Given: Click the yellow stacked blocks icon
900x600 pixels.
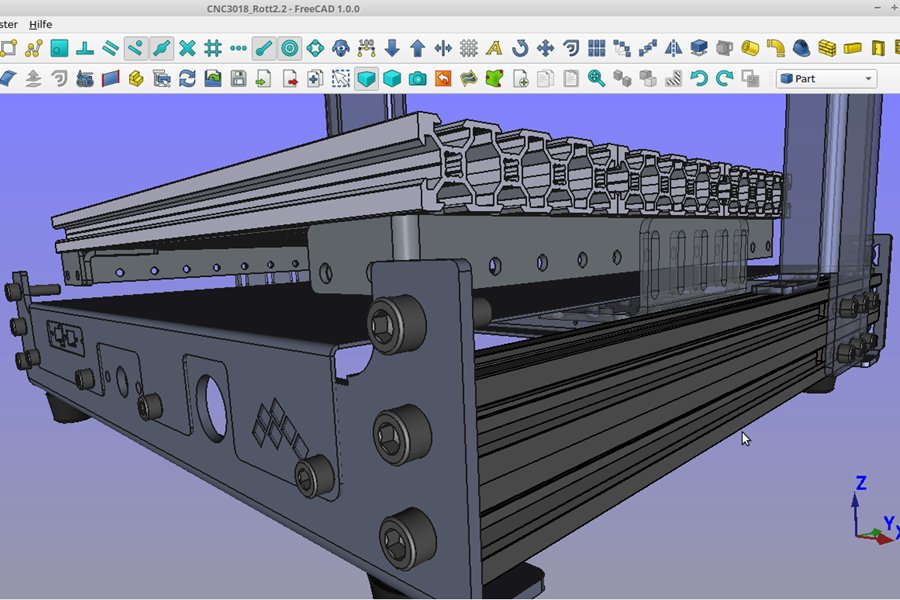Looking at the screenshot, I should (x=136, y=79).
